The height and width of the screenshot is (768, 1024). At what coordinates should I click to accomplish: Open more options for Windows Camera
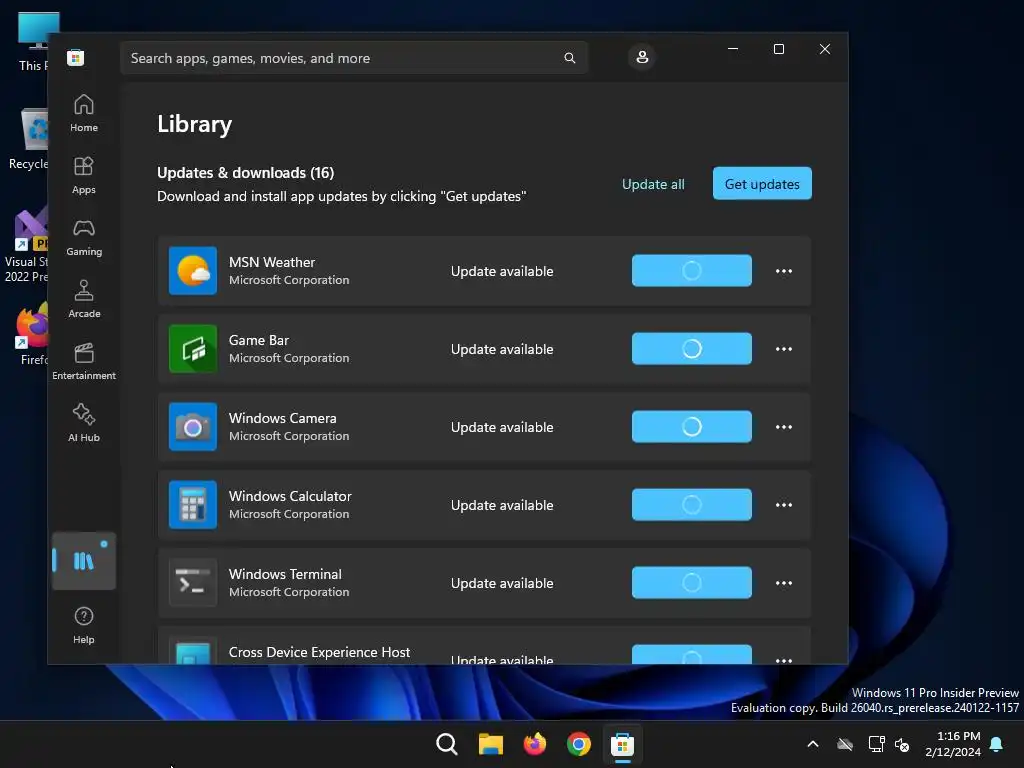tap(784, 427)
